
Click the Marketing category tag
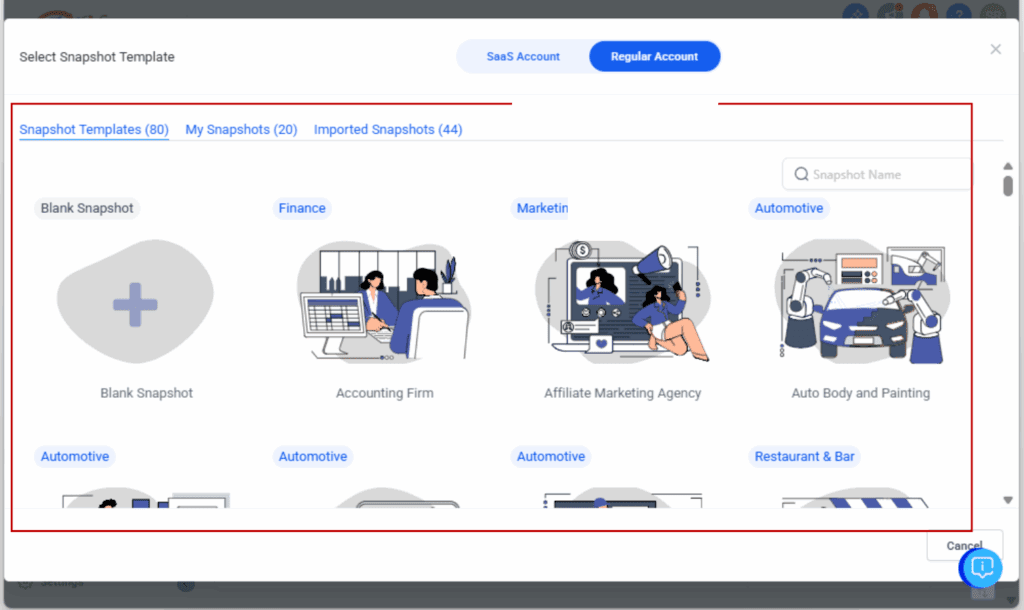(x=541, y=208)
